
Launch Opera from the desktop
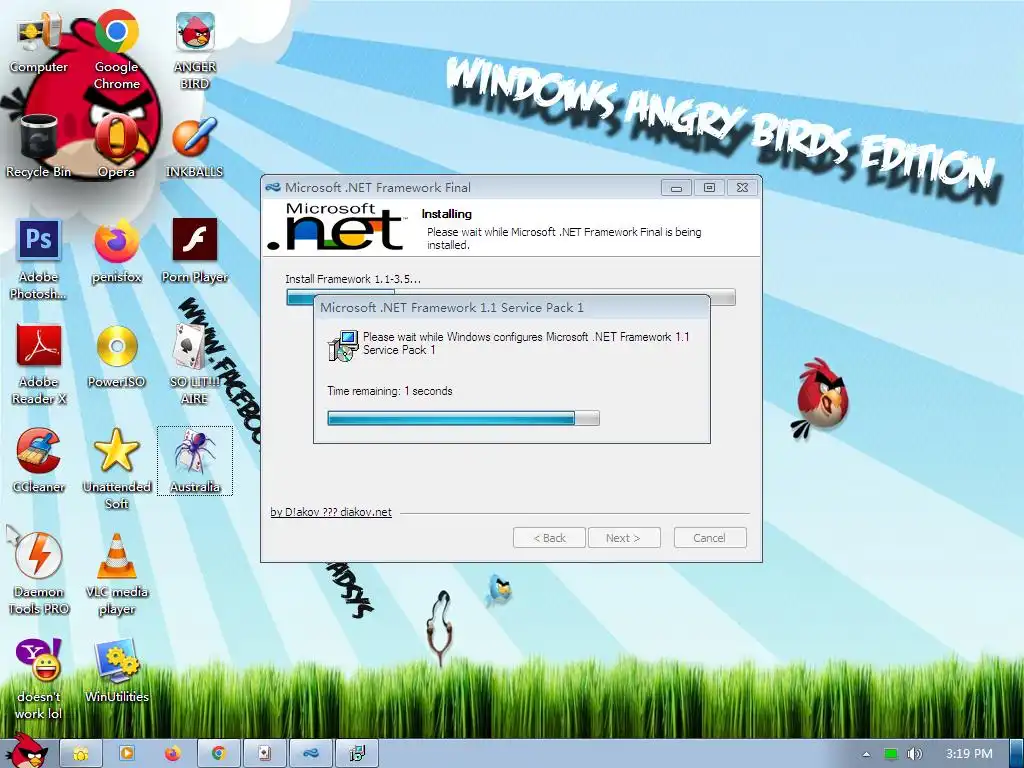[x=116, y=147]
